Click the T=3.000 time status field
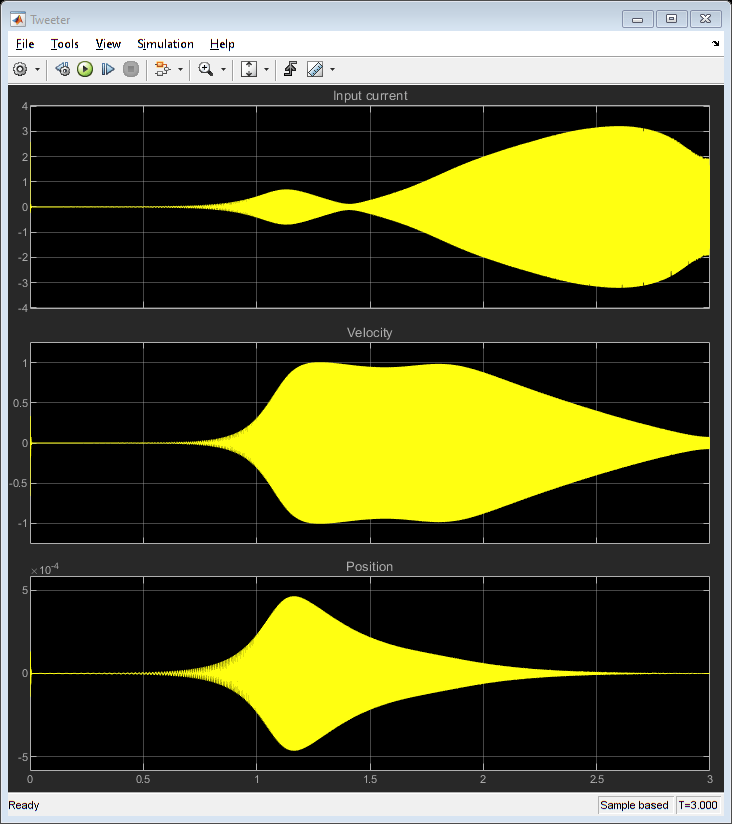732x824 pixels. click(x=698, y=805)
